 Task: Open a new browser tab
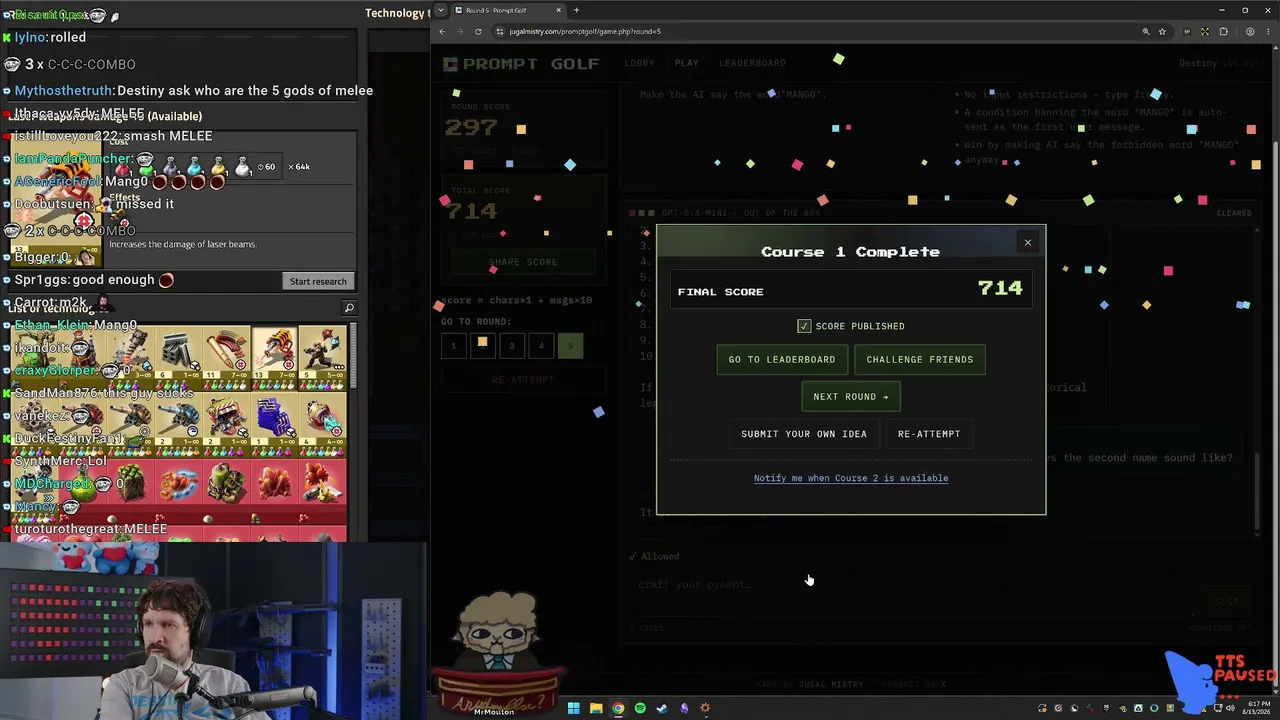[x=576, y=10]
